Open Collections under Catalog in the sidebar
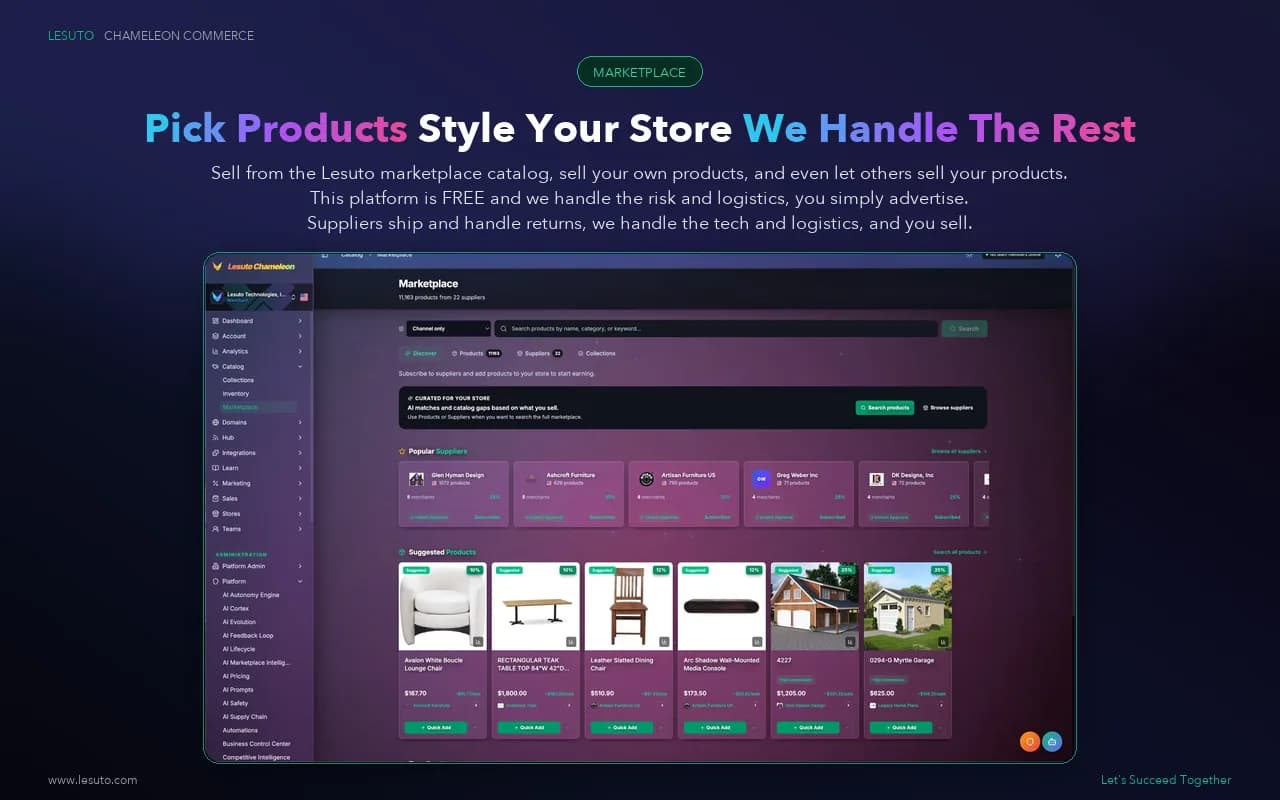This screenshot has height=800, width=1280. (238, 380)
